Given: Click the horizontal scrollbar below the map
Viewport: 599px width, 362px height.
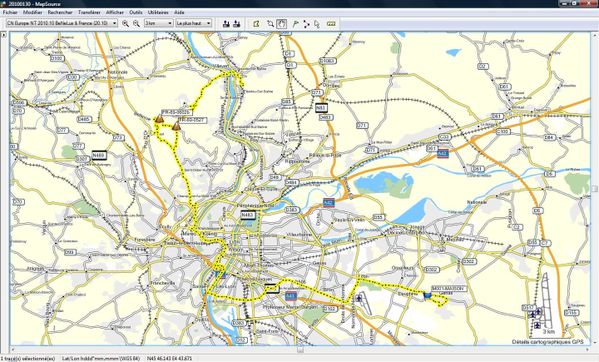Looking at the screenshot, I should (x=300, y=349).
